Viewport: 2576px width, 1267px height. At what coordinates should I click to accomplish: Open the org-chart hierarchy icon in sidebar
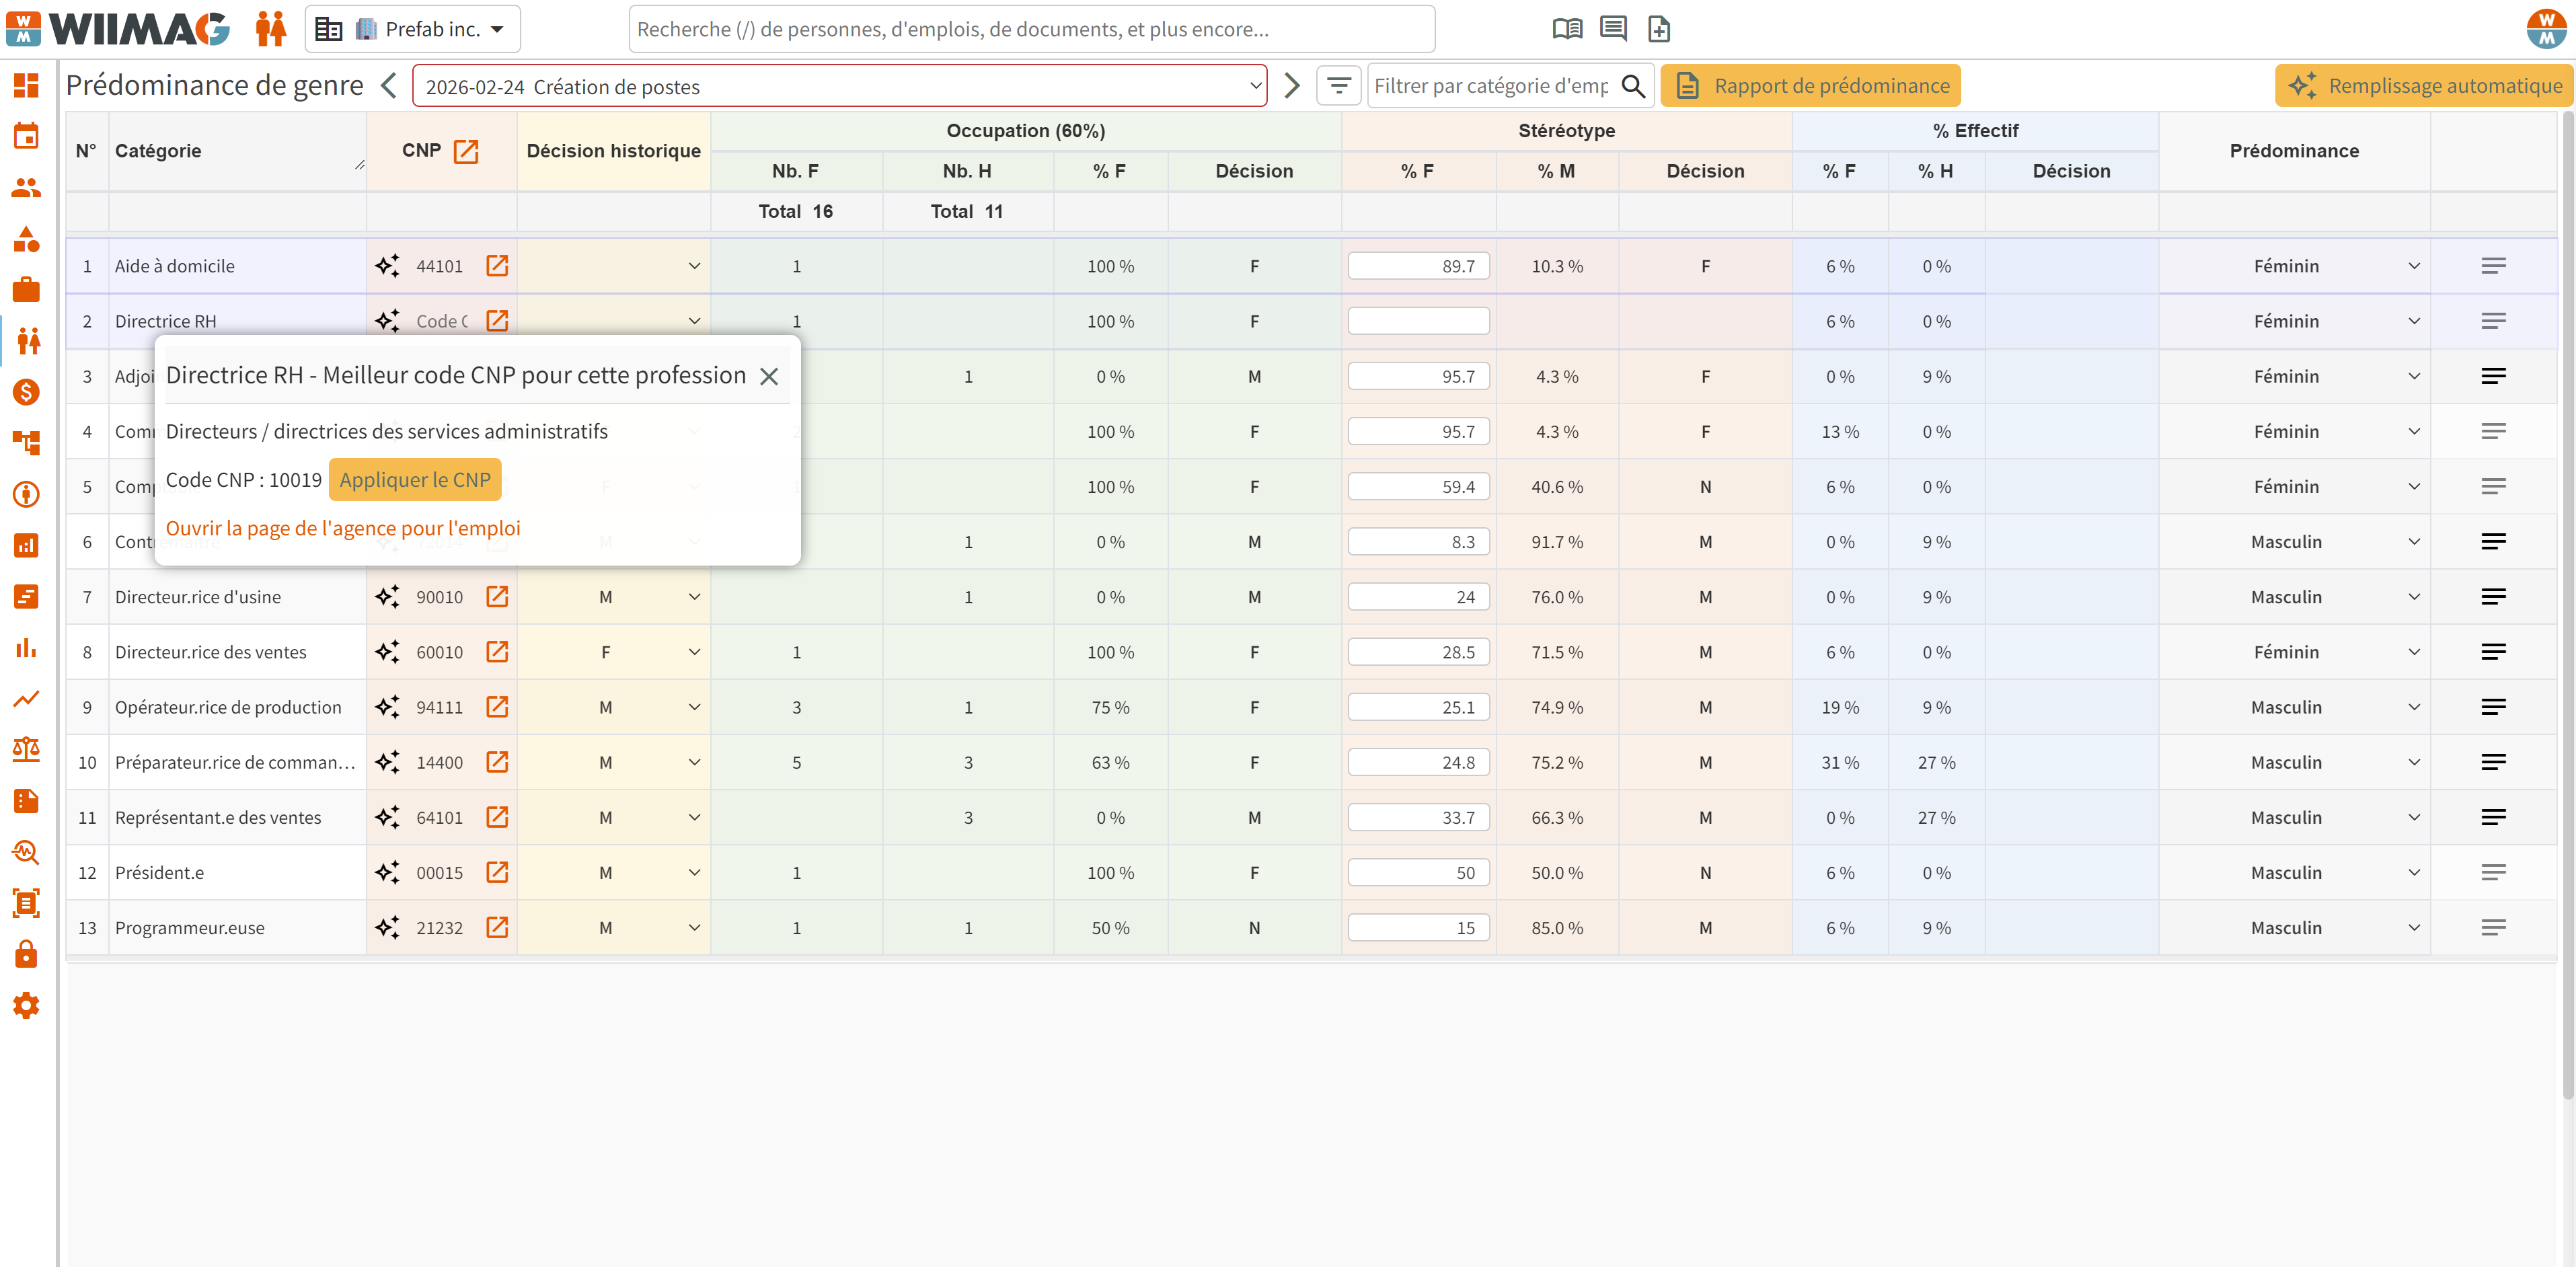(x=26, y=443)
